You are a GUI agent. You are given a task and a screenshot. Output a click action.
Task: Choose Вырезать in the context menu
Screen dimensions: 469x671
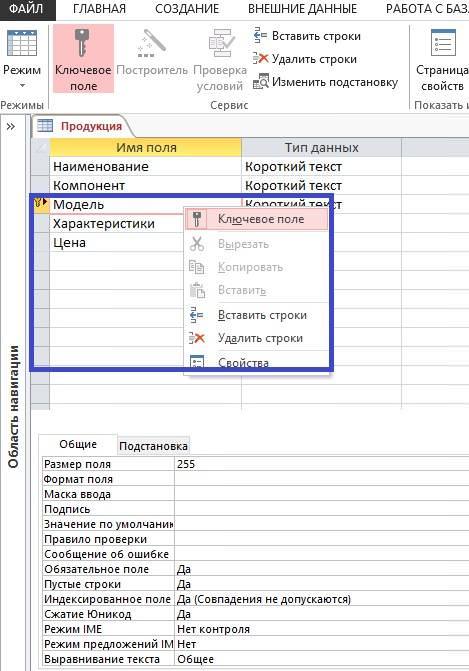coord(256,244)
